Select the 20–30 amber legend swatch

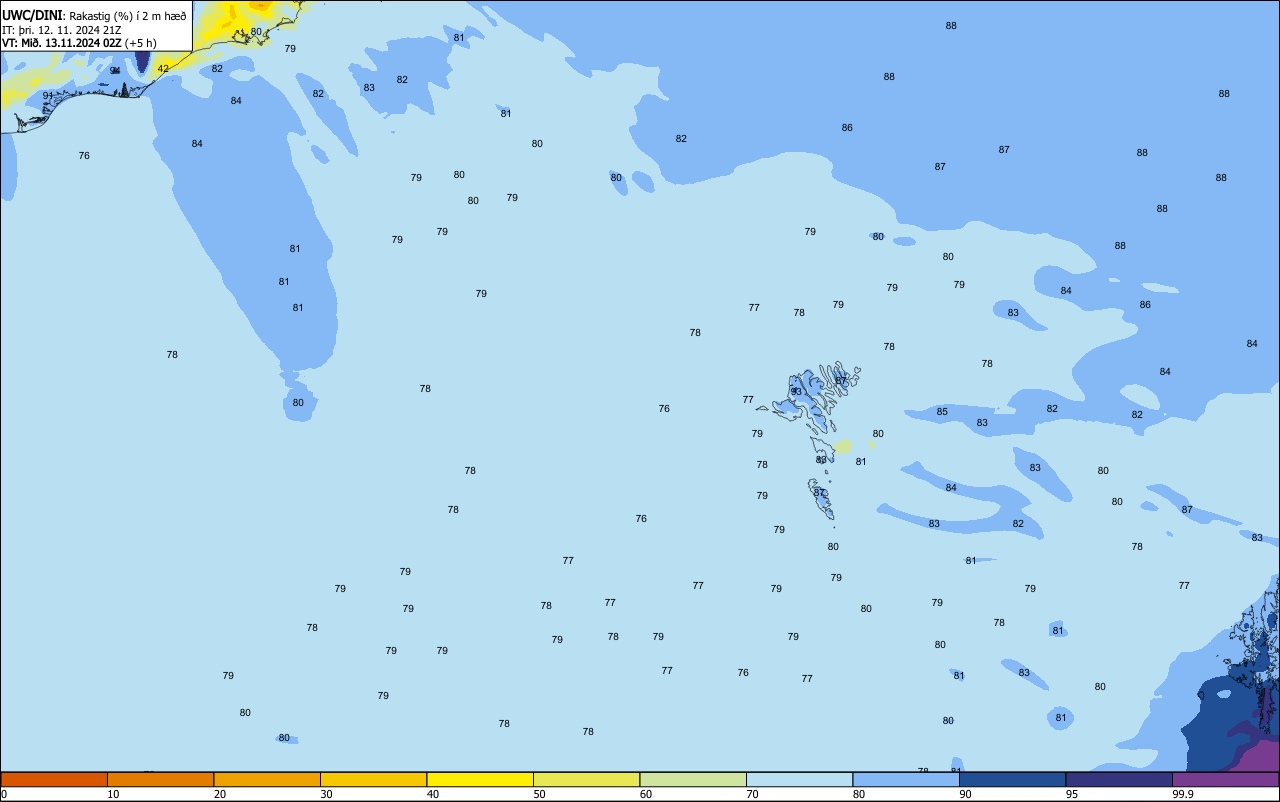(x=267, y=779)
